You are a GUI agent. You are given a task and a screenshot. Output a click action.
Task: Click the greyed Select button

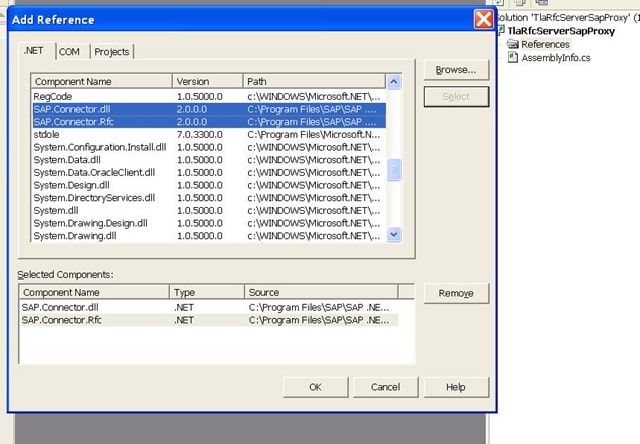456,97
